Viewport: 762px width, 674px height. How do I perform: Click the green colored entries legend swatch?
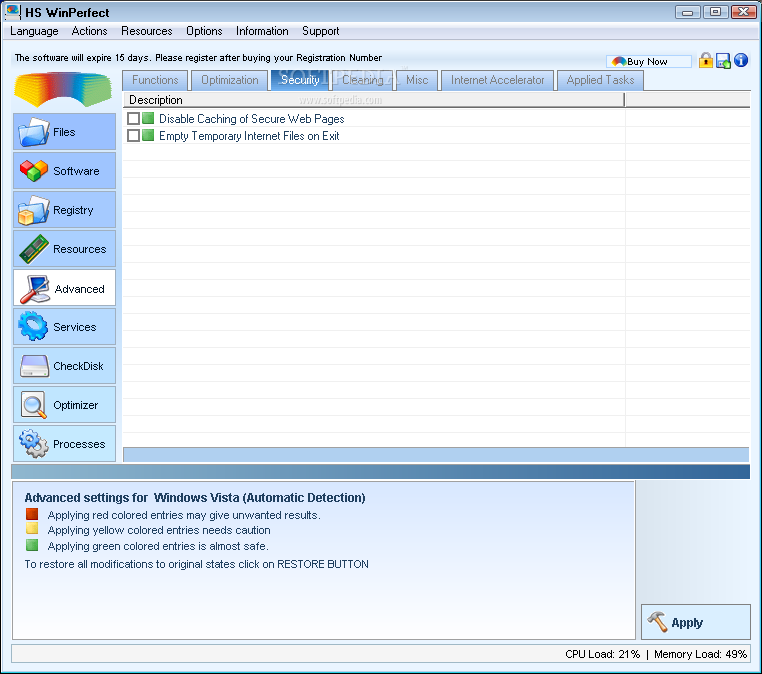32,545
